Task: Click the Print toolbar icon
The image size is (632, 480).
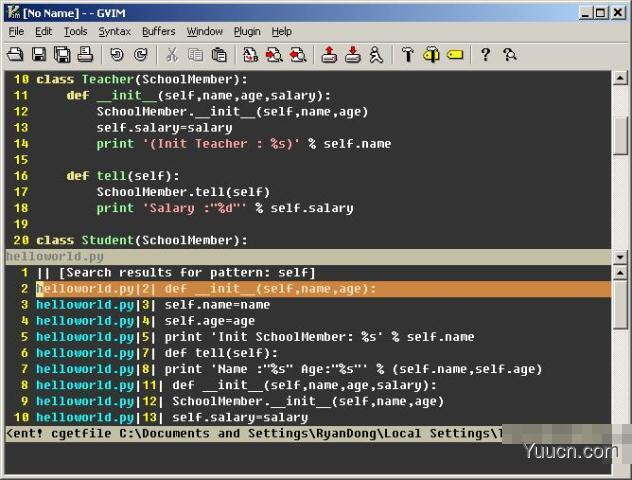Action: [85, 54]
